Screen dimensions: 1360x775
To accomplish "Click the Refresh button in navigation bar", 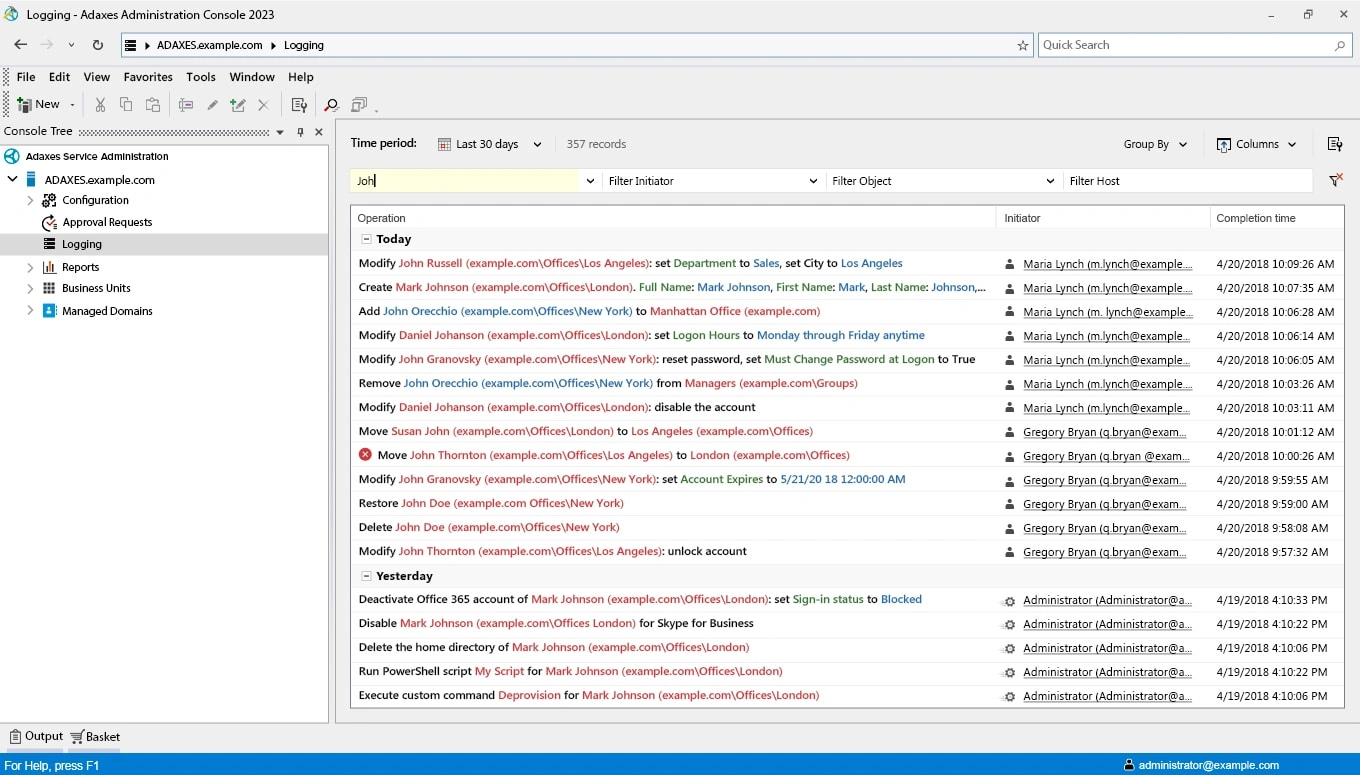I will click(98, 45).
